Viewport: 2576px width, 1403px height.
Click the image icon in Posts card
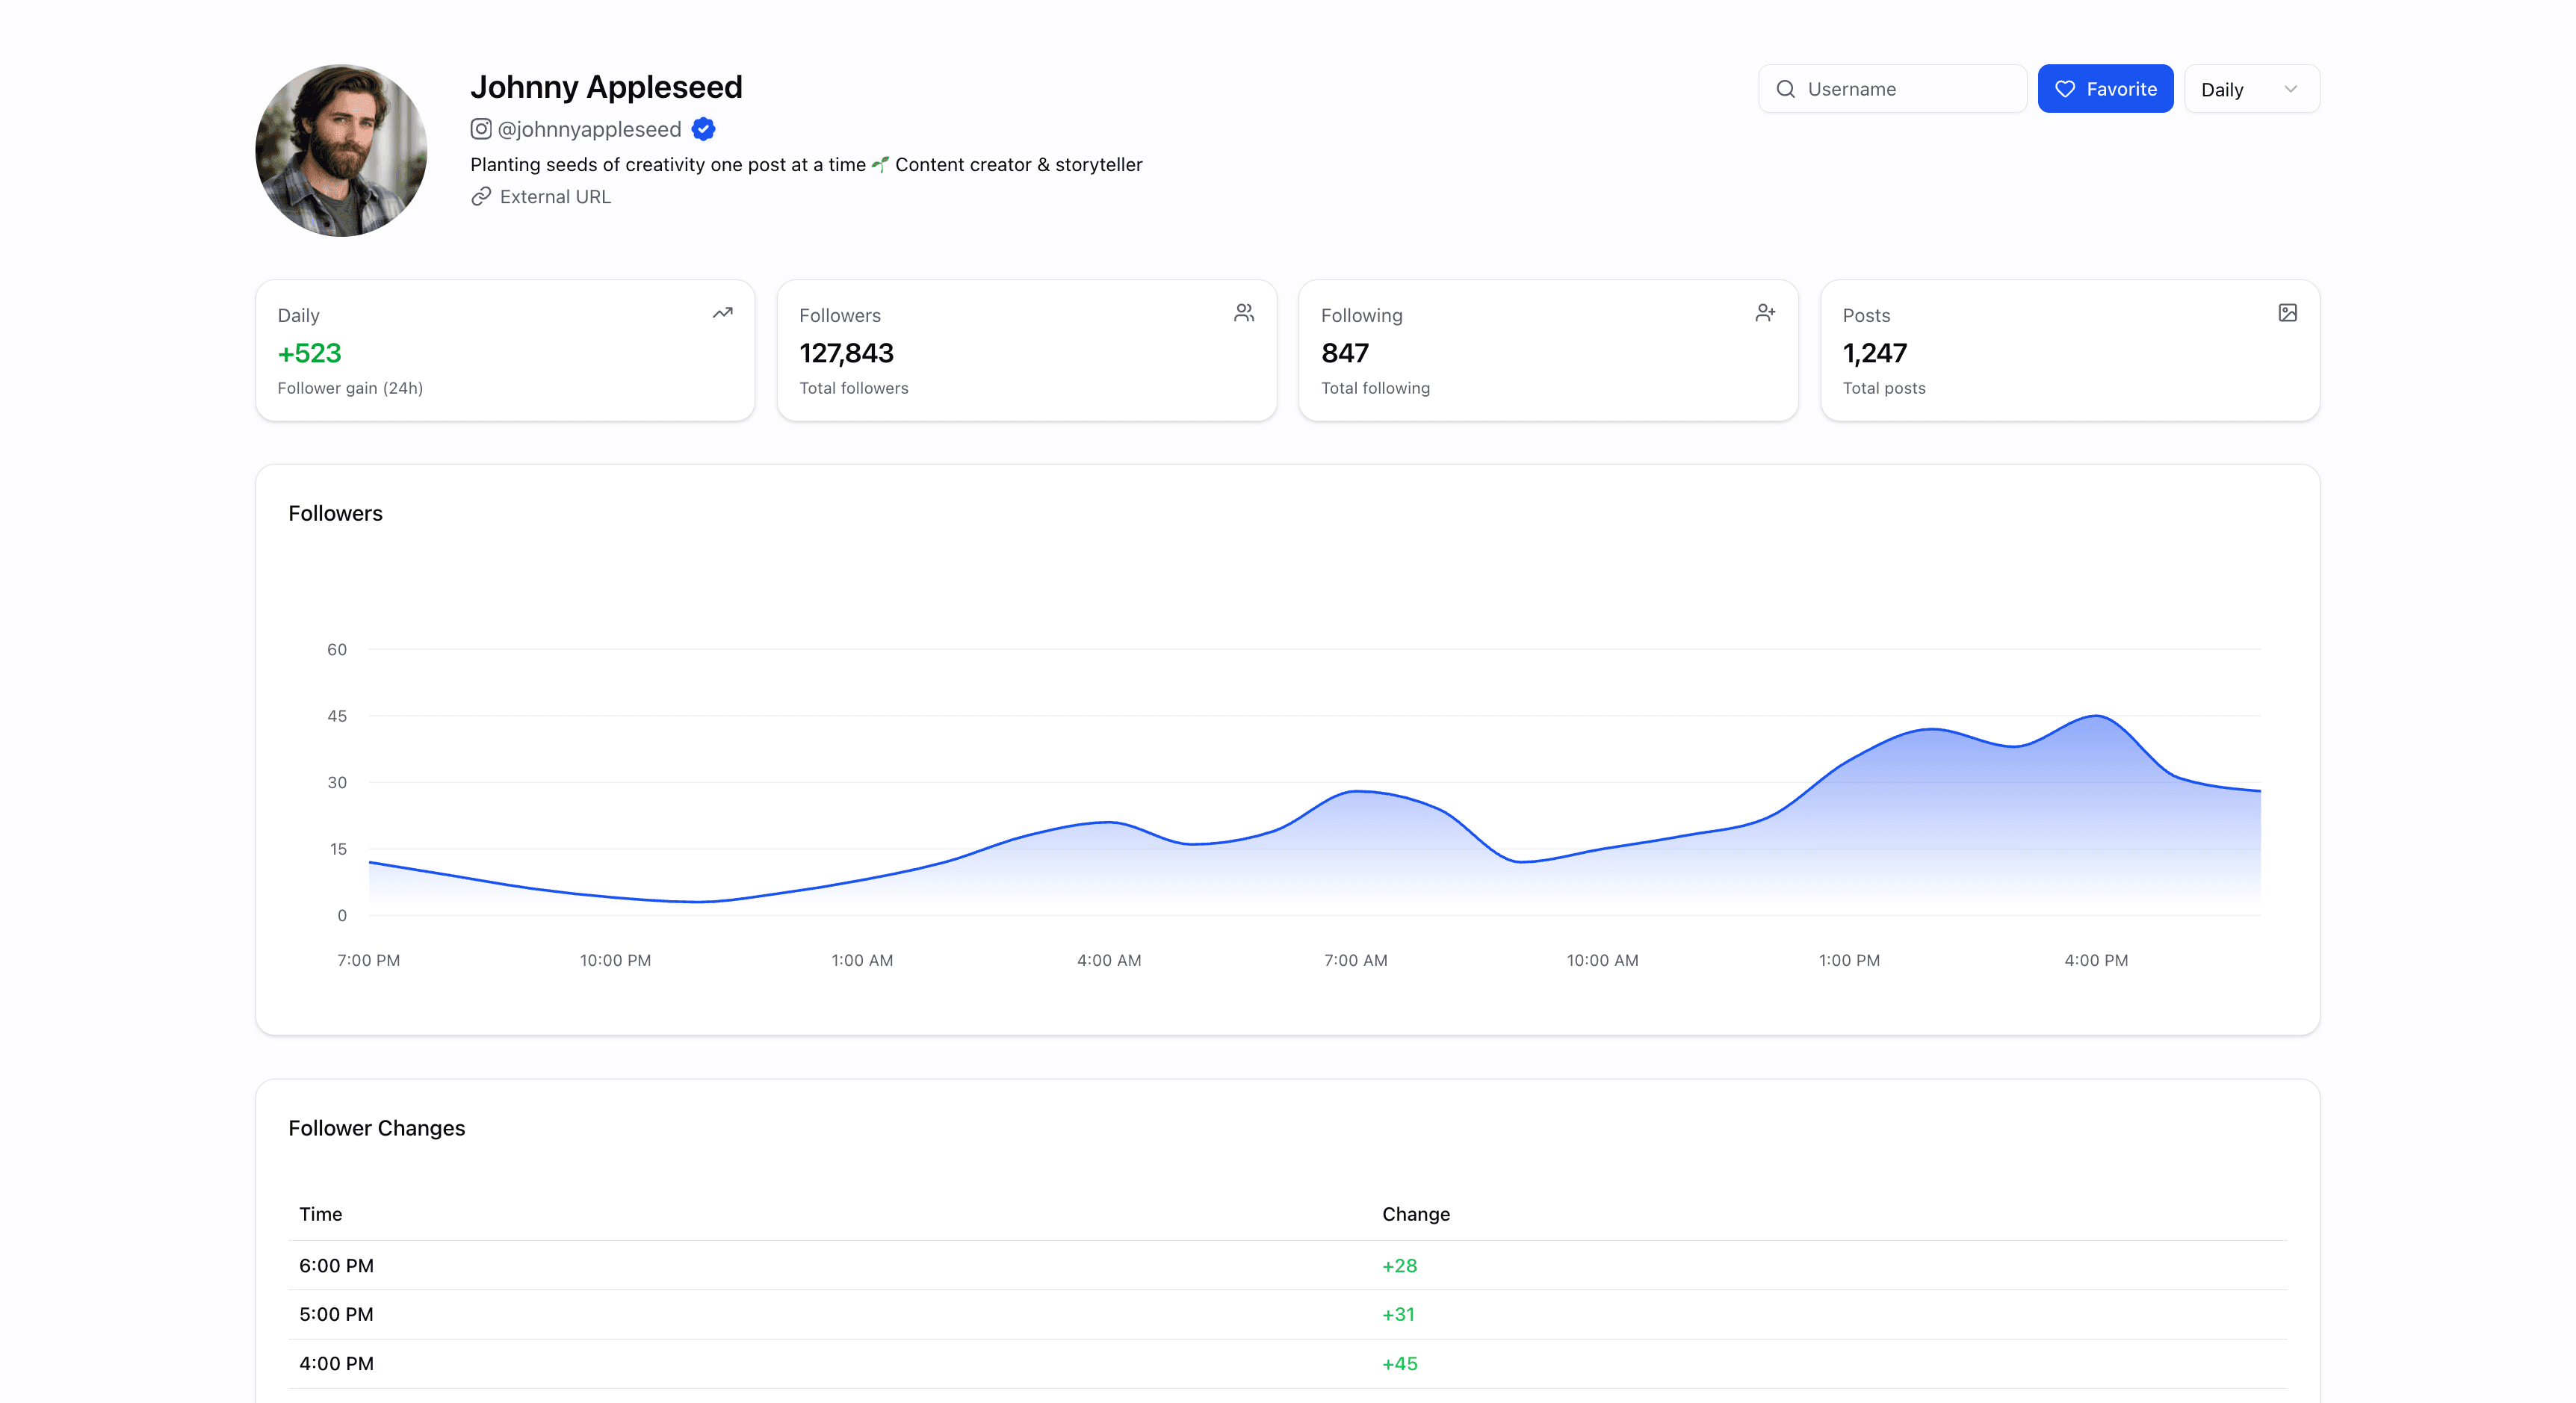(2287, 313)
